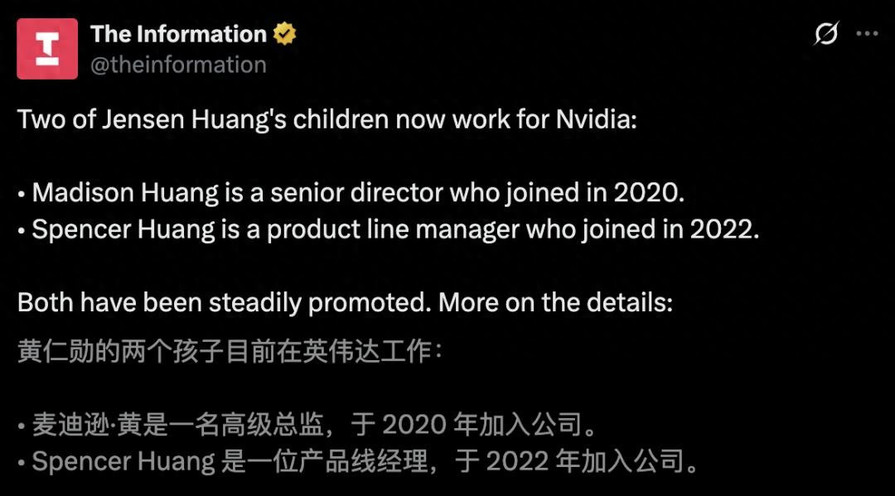
Task: Open The Information profile avatar
Action: pos(47,49)
